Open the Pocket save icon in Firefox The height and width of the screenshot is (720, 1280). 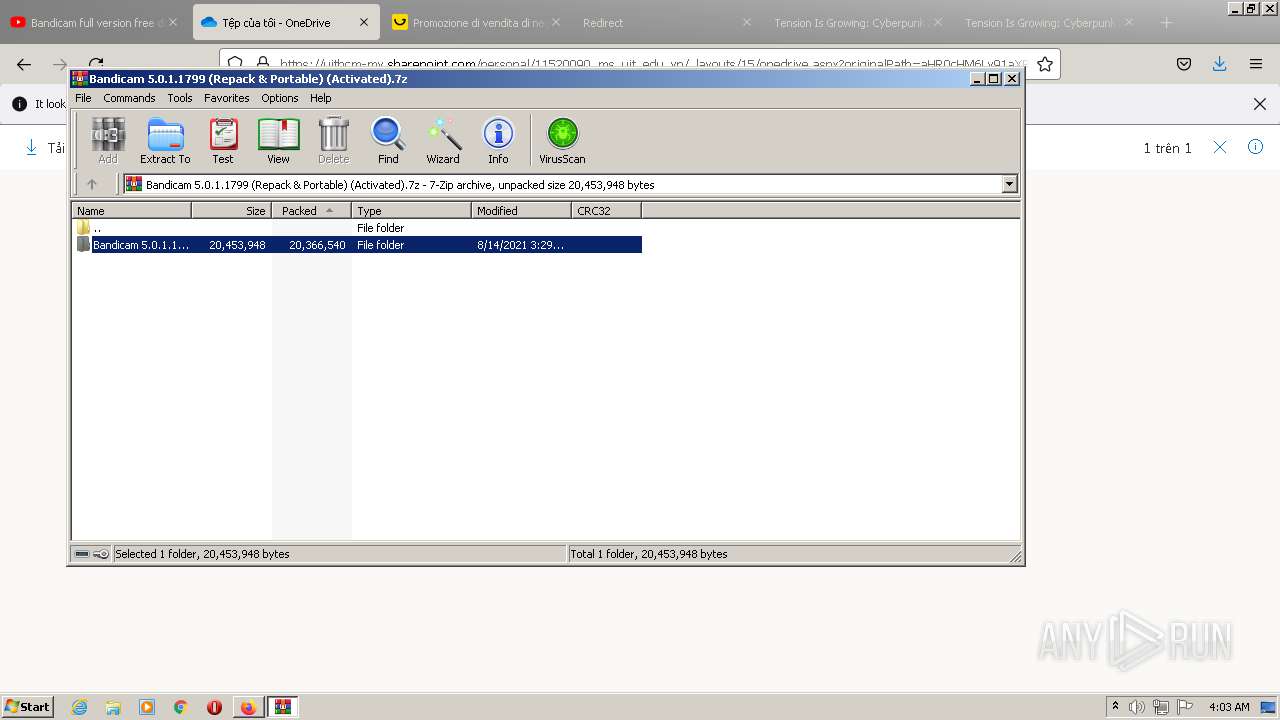[x=1184, y=64]
